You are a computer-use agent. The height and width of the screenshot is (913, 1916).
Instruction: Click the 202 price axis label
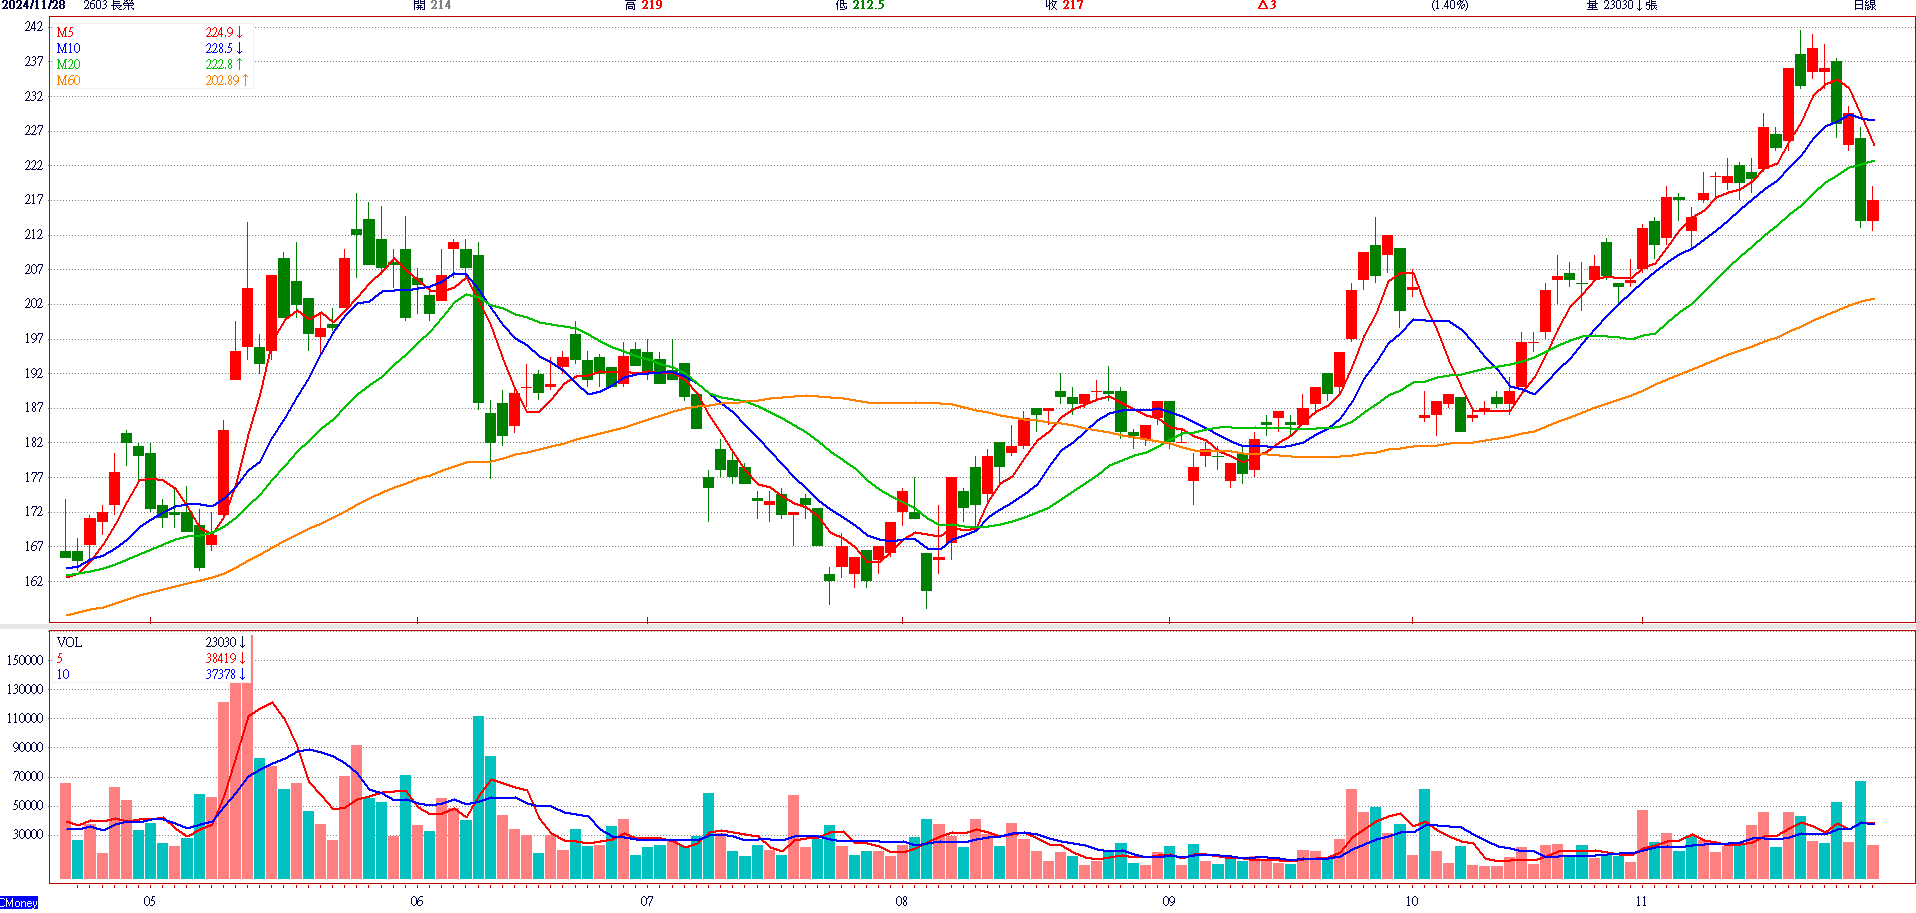(x=34, y=304)
